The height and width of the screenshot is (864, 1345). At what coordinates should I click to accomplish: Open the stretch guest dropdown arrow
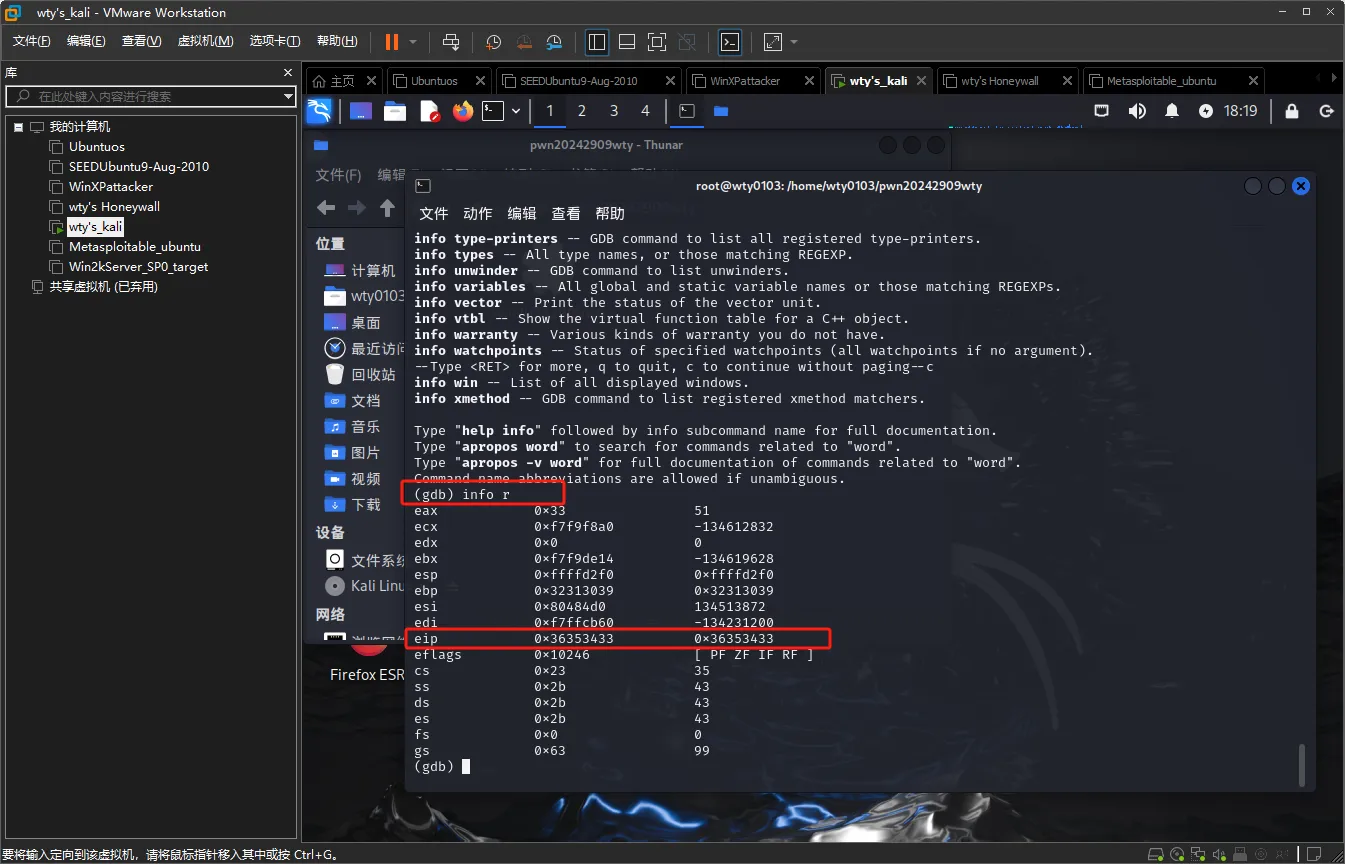[x=794, y=42]
